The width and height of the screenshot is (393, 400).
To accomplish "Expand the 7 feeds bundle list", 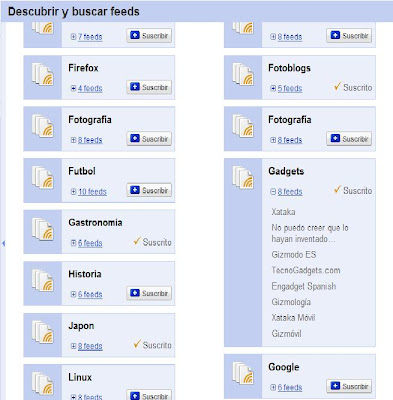I will 73,37.
